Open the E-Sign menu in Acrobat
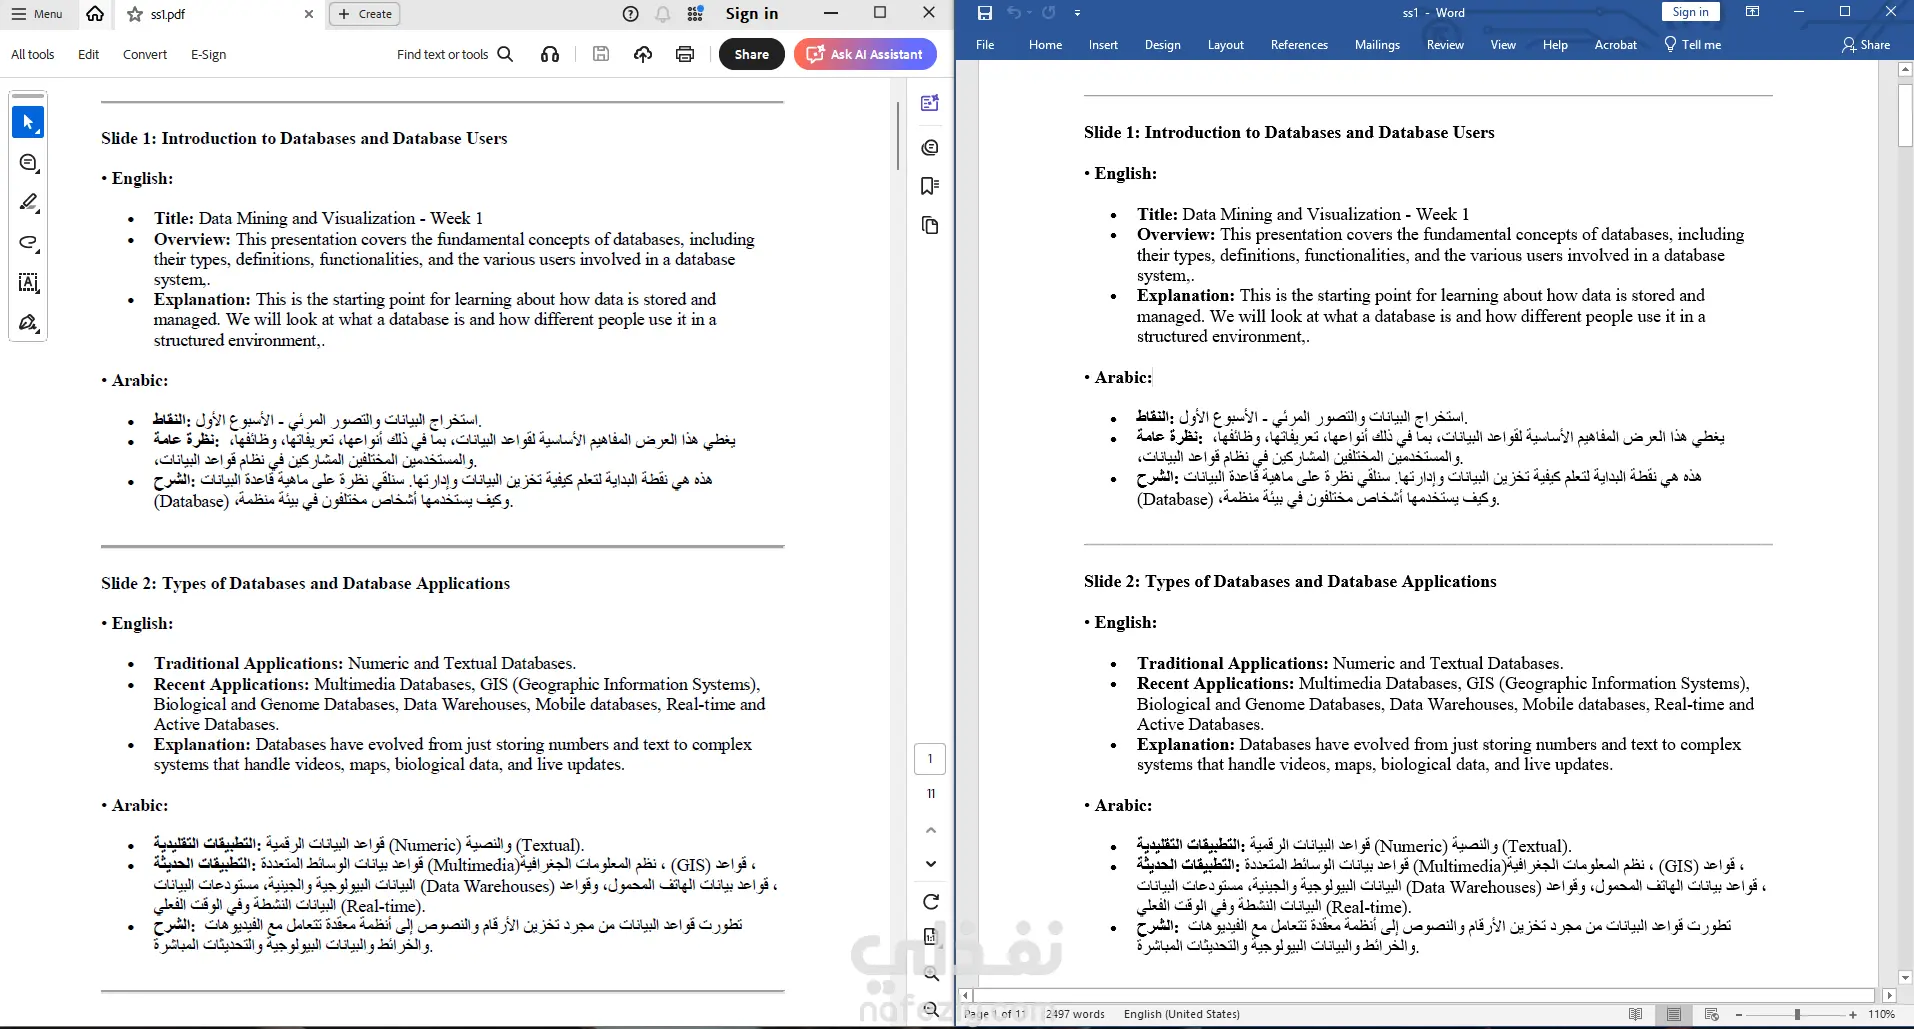 coord(208,54)
